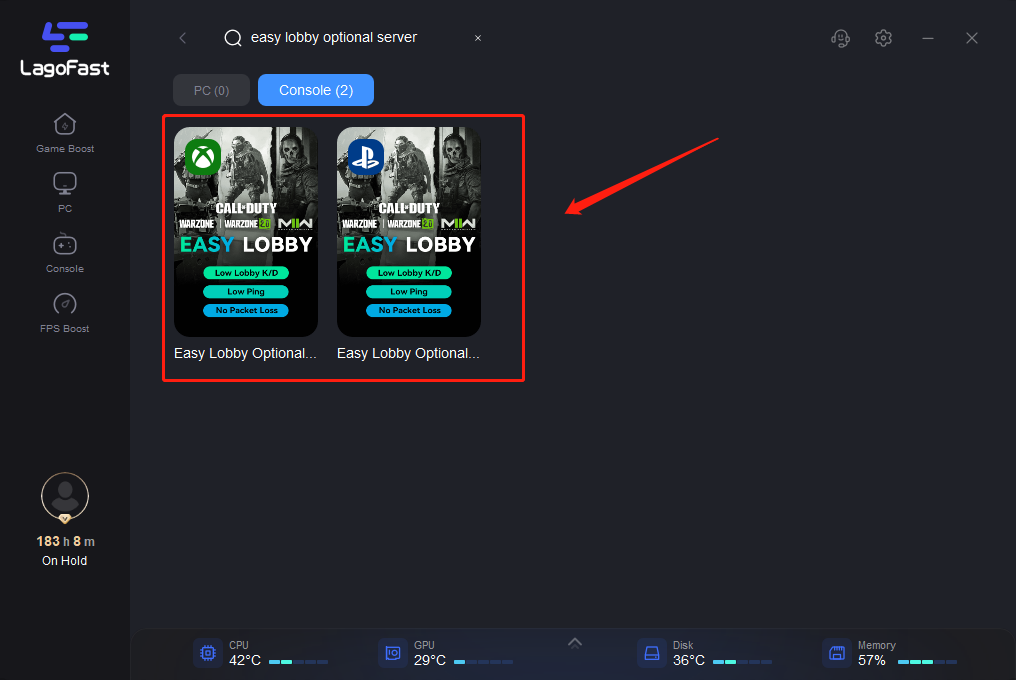Clear the search text with the X
The image size is (1016, 680).
477,38
